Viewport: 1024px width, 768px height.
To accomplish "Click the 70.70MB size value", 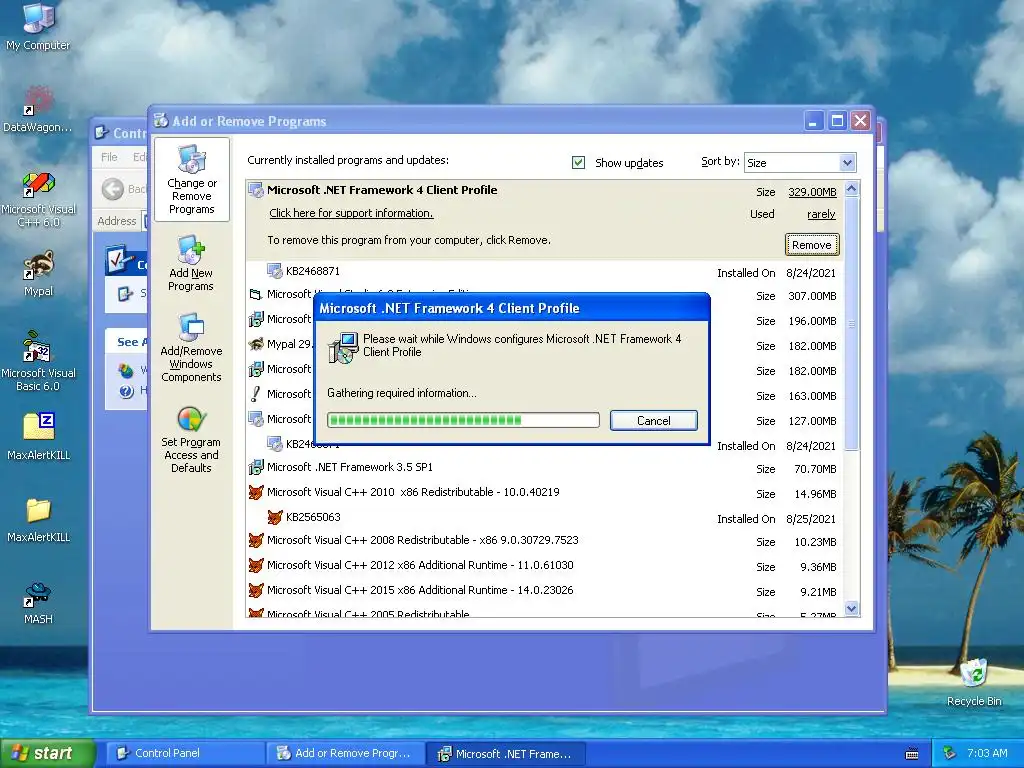I will tap(815, 469).
